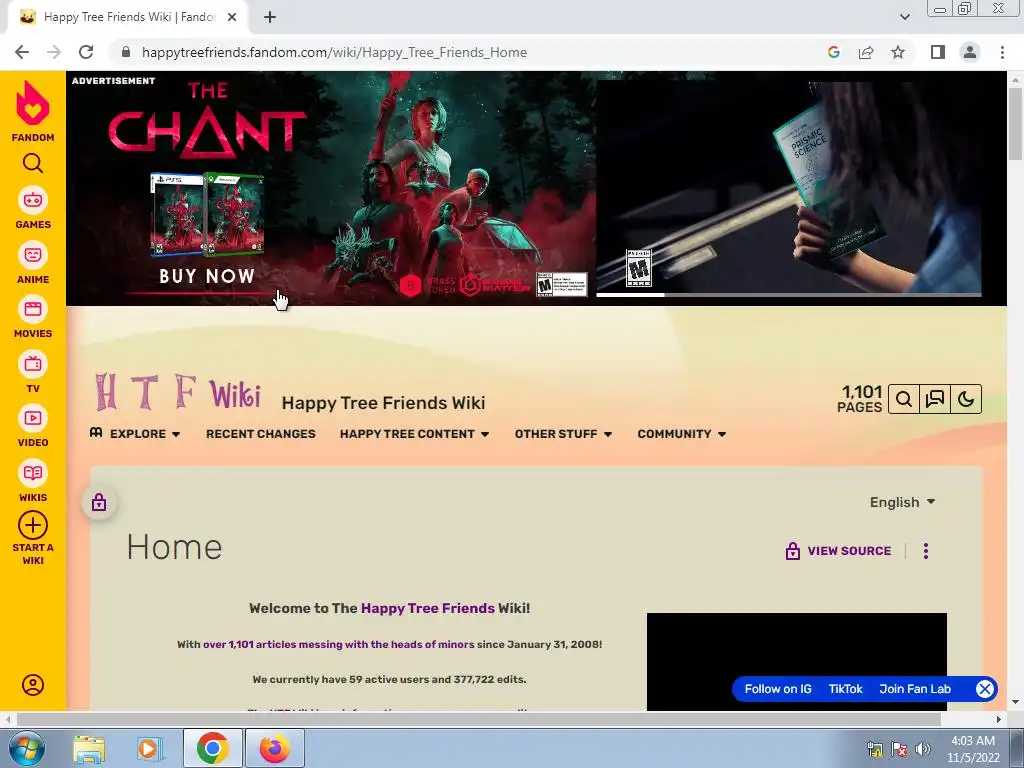Viewport: 1024px width, 768px height.
Task: Click the 1,101 Pages counter
Action: [860, 398]
